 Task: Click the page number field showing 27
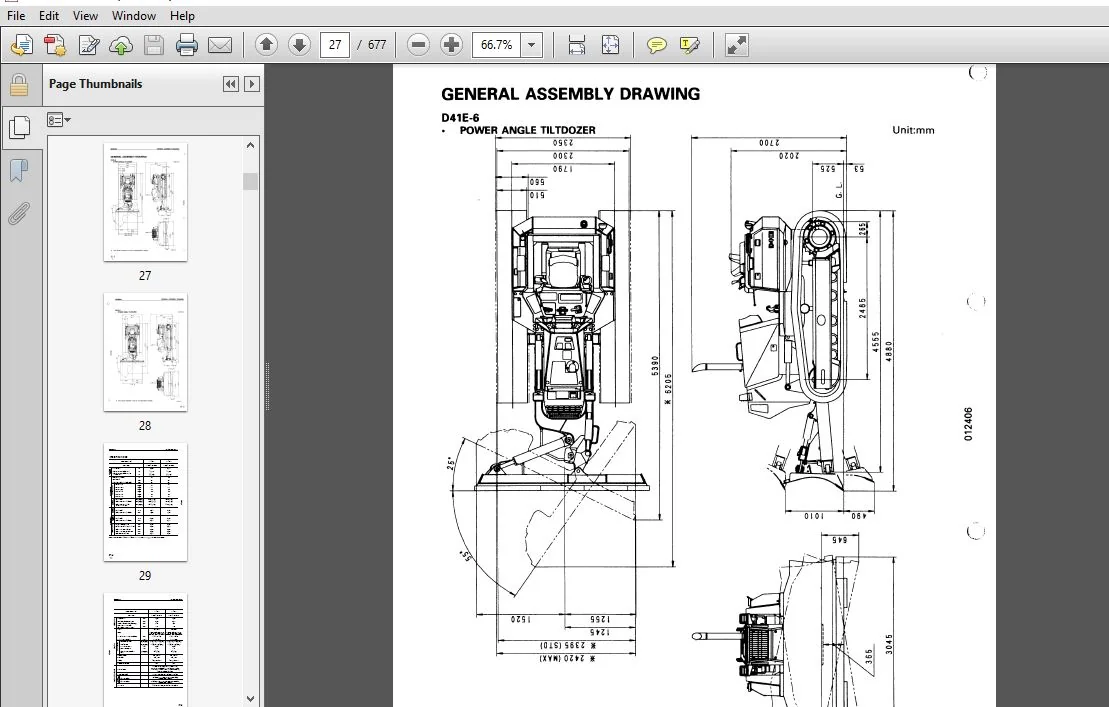(335, 45)
